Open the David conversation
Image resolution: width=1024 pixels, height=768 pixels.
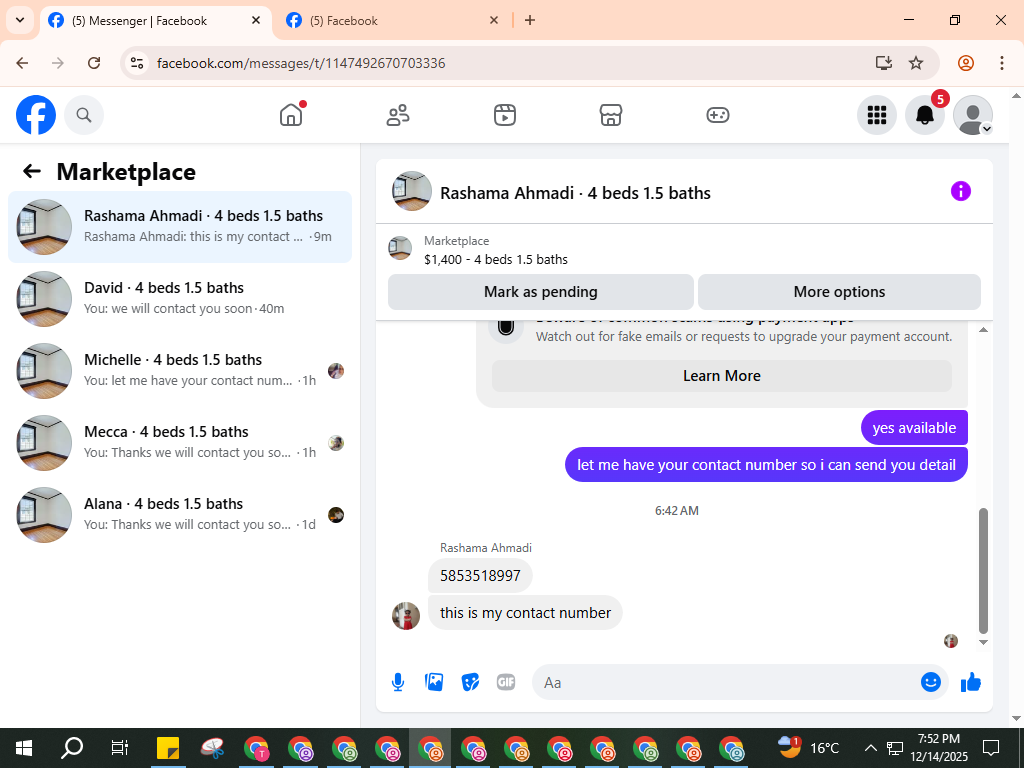point(180,298)
